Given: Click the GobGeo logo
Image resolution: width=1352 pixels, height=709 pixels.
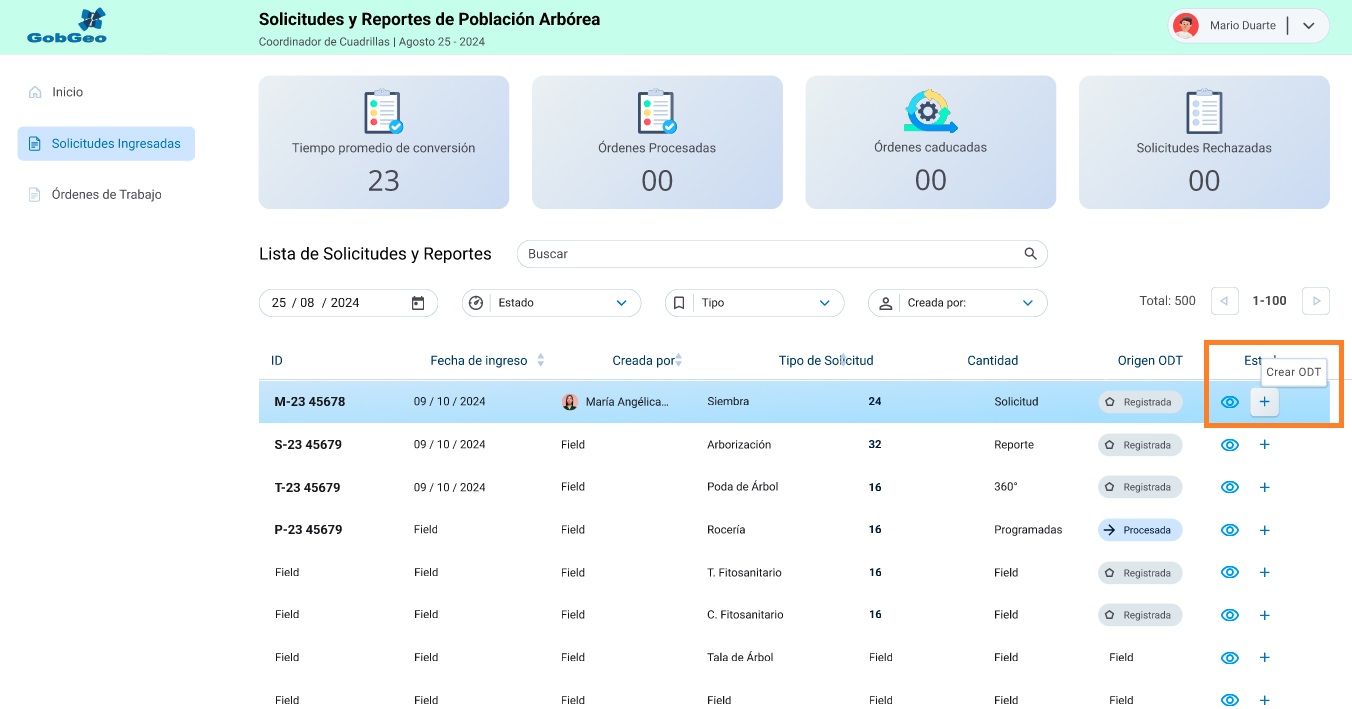Looking at the screenshot, I should (x=67, y=27).
